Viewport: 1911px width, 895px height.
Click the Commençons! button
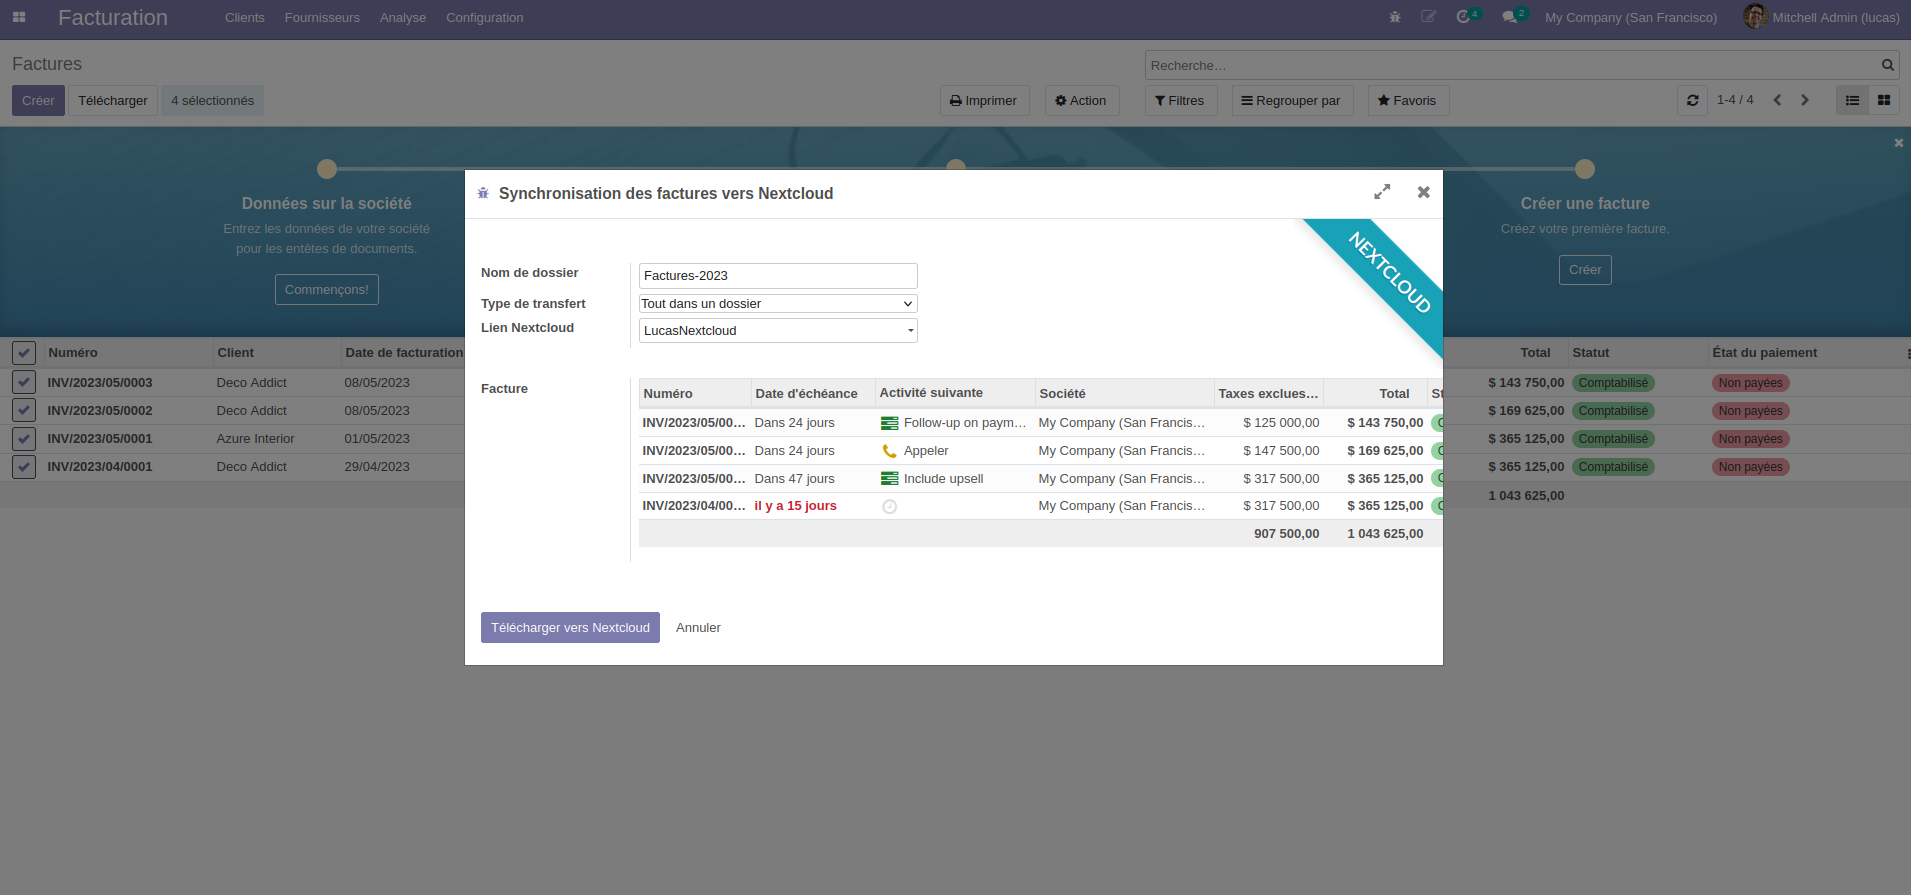click(327, 289)
